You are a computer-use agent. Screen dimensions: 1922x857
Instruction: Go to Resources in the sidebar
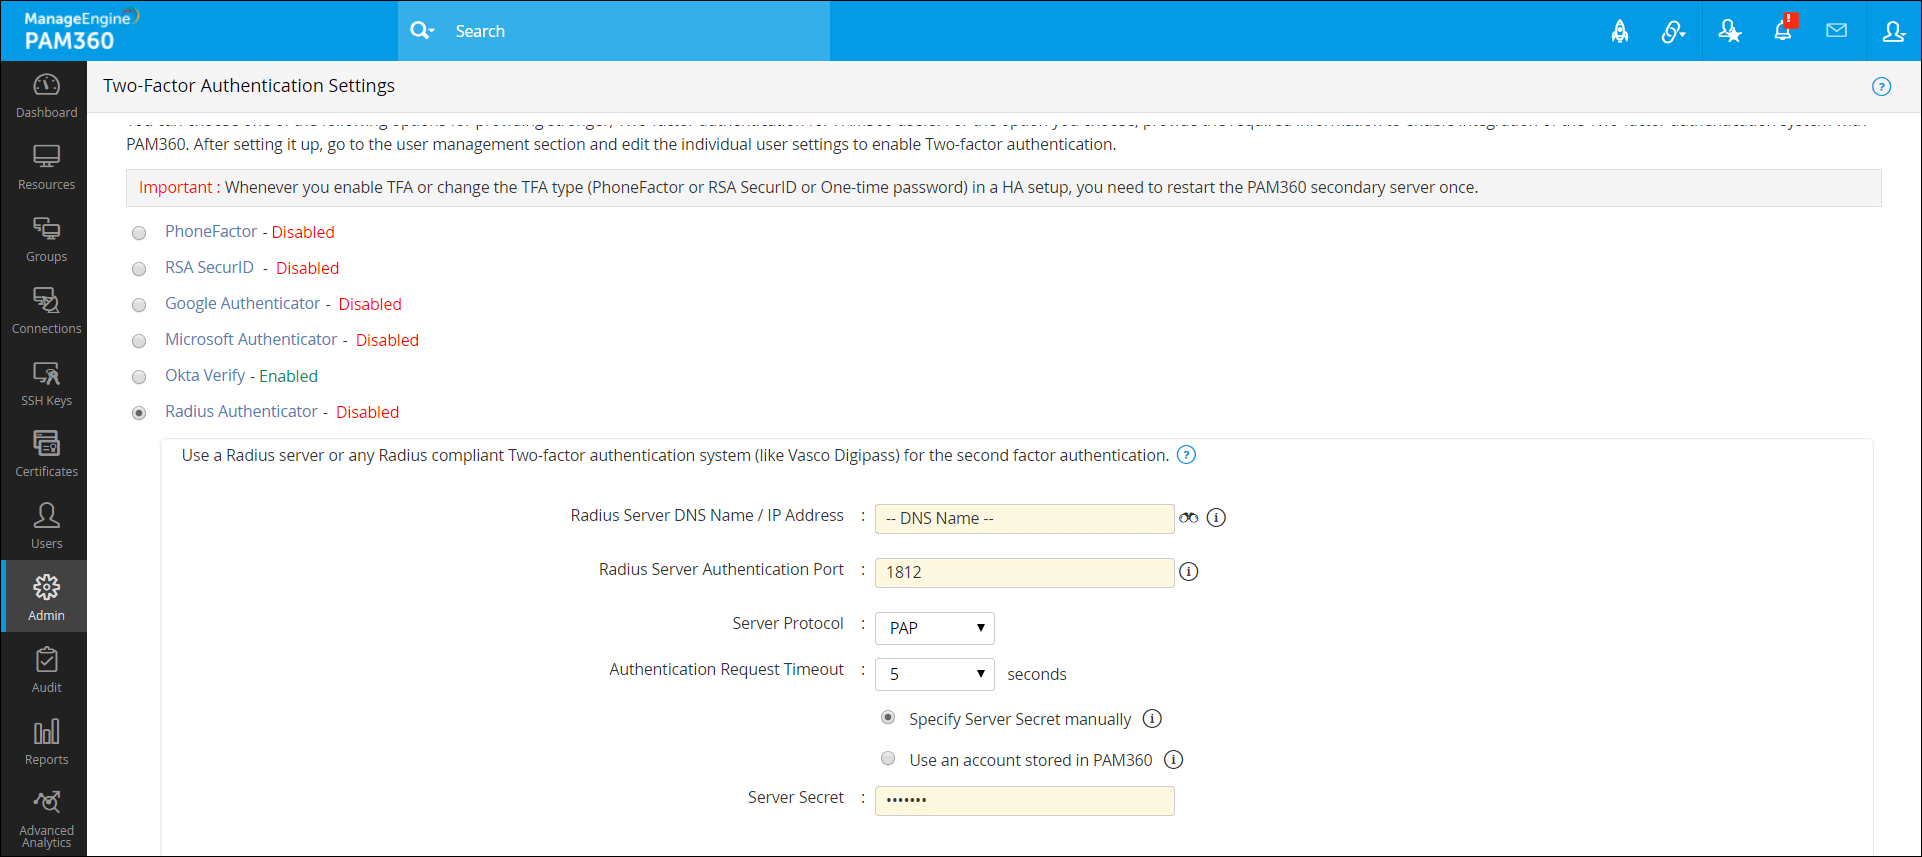click(46, 167)
